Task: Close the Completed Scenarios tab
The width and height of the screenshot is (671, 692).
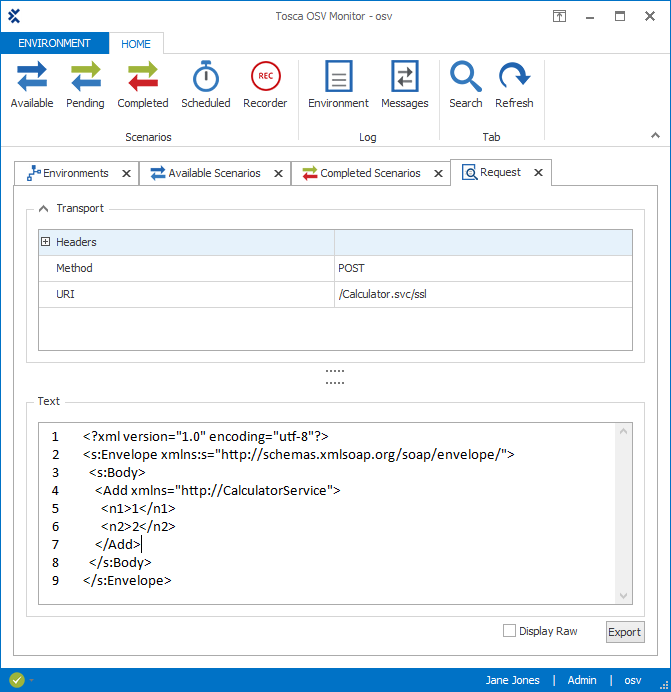Action: pyautogui.click(x=438, y=173)
